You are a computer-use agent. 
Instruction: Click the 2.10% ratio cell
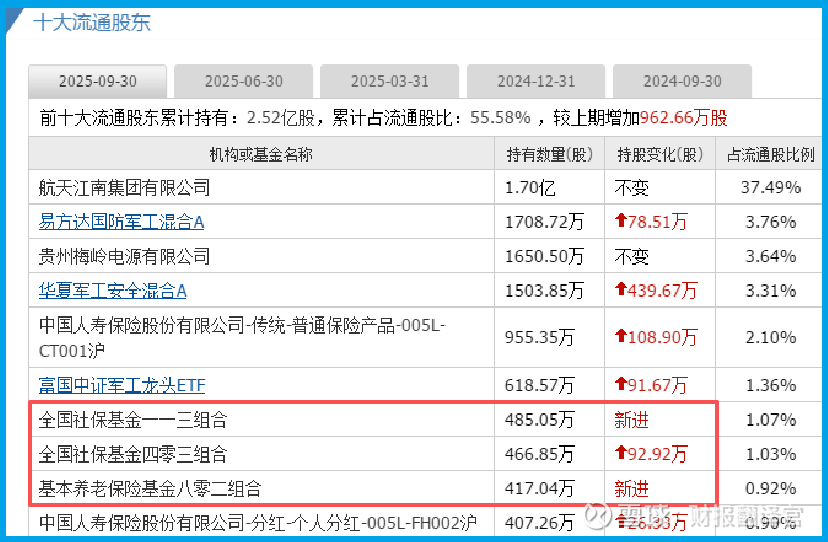[770, 337]
